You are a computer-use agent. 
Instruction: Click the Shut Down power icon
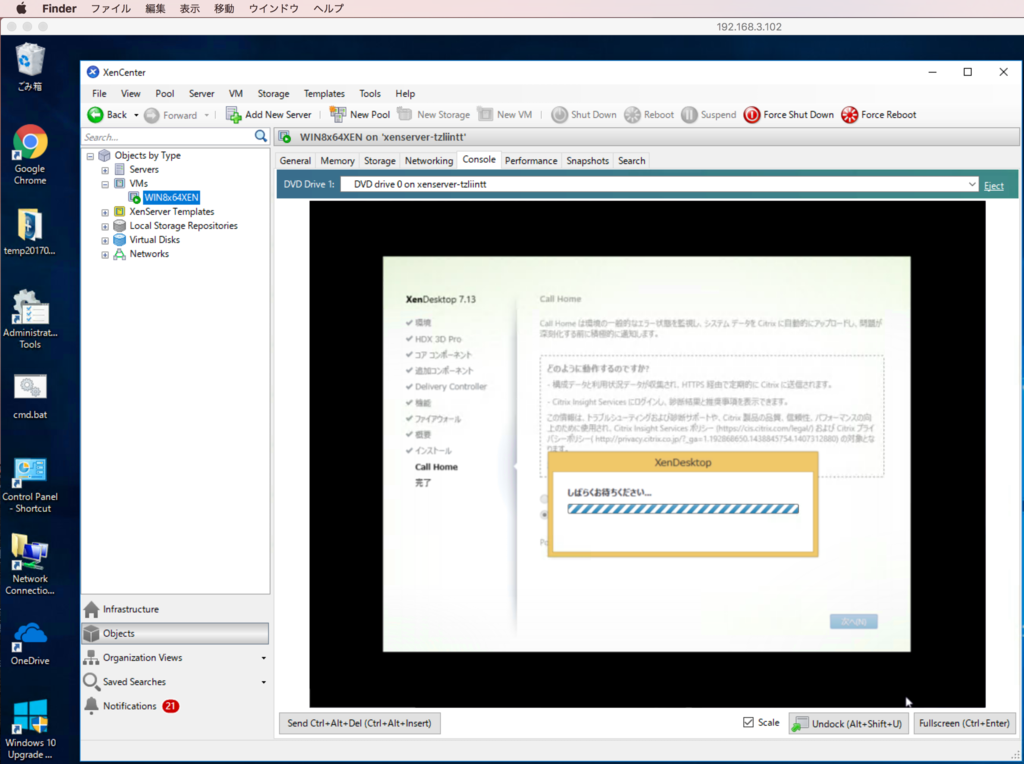tap(559, 115)
